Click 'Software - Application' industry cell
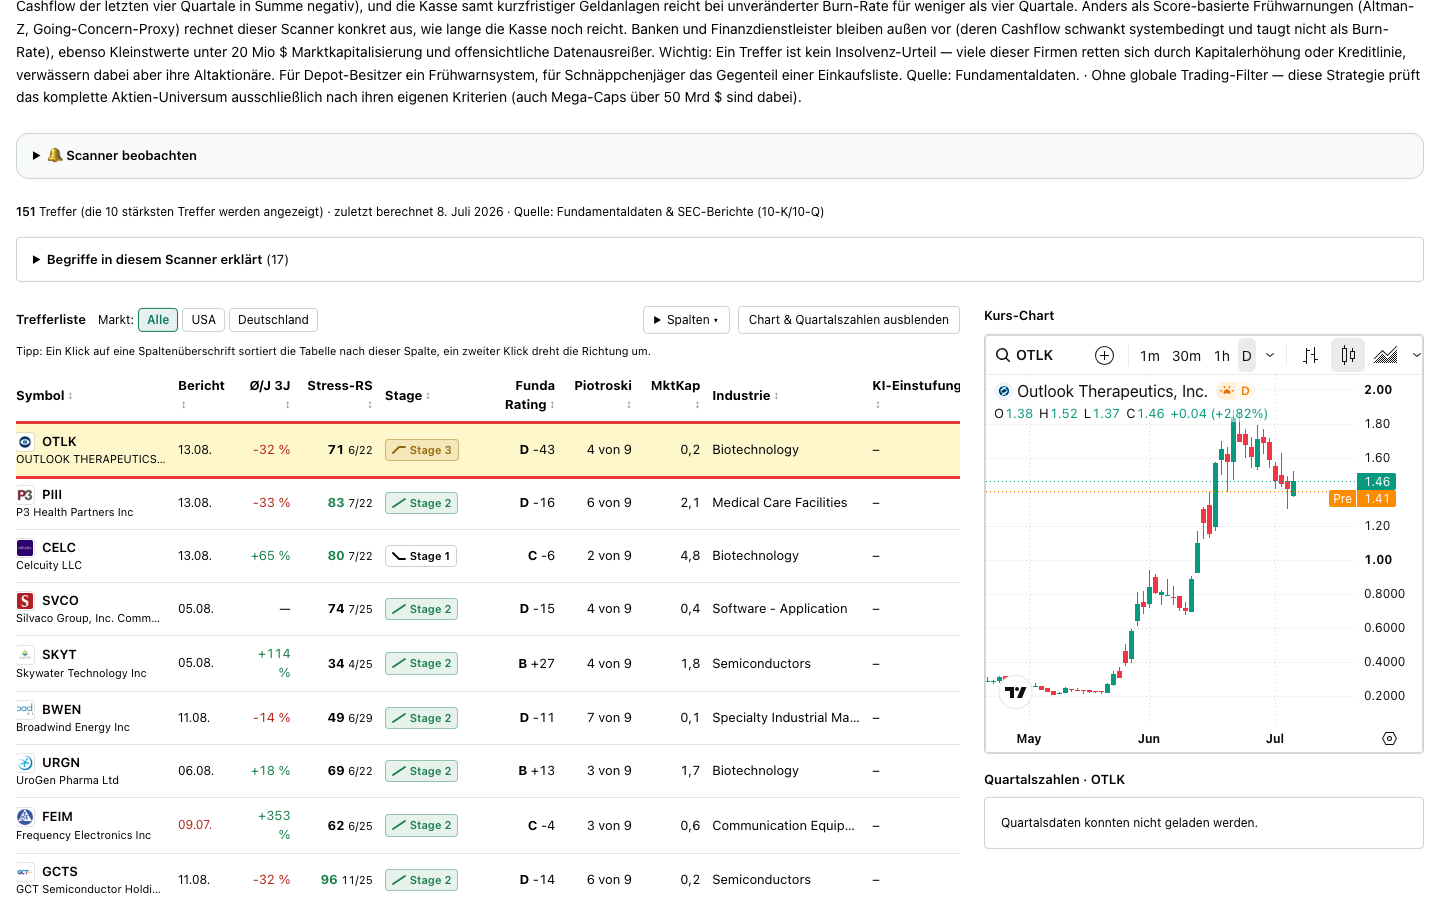This screenshot has height=900, width=1440. click(779, 609)
